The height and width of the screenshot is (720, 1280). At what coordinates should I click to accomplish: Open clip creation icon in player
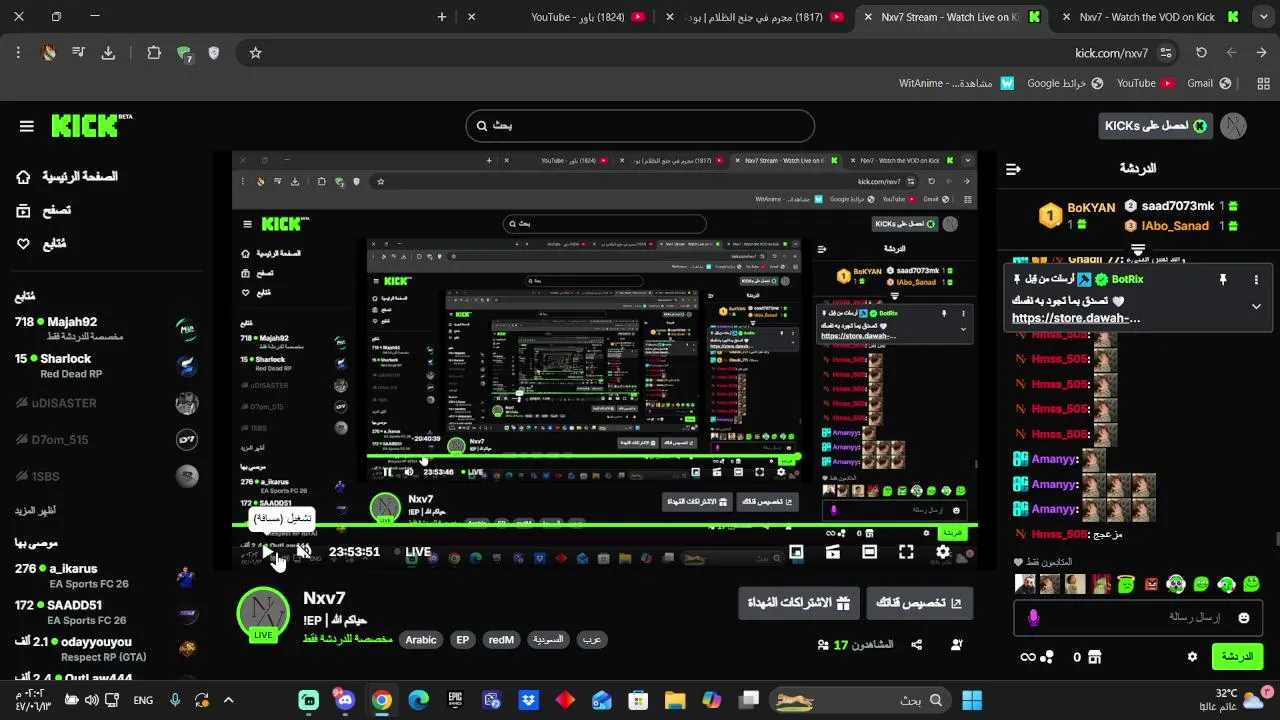pyautogui.click(x=832, y=552)
